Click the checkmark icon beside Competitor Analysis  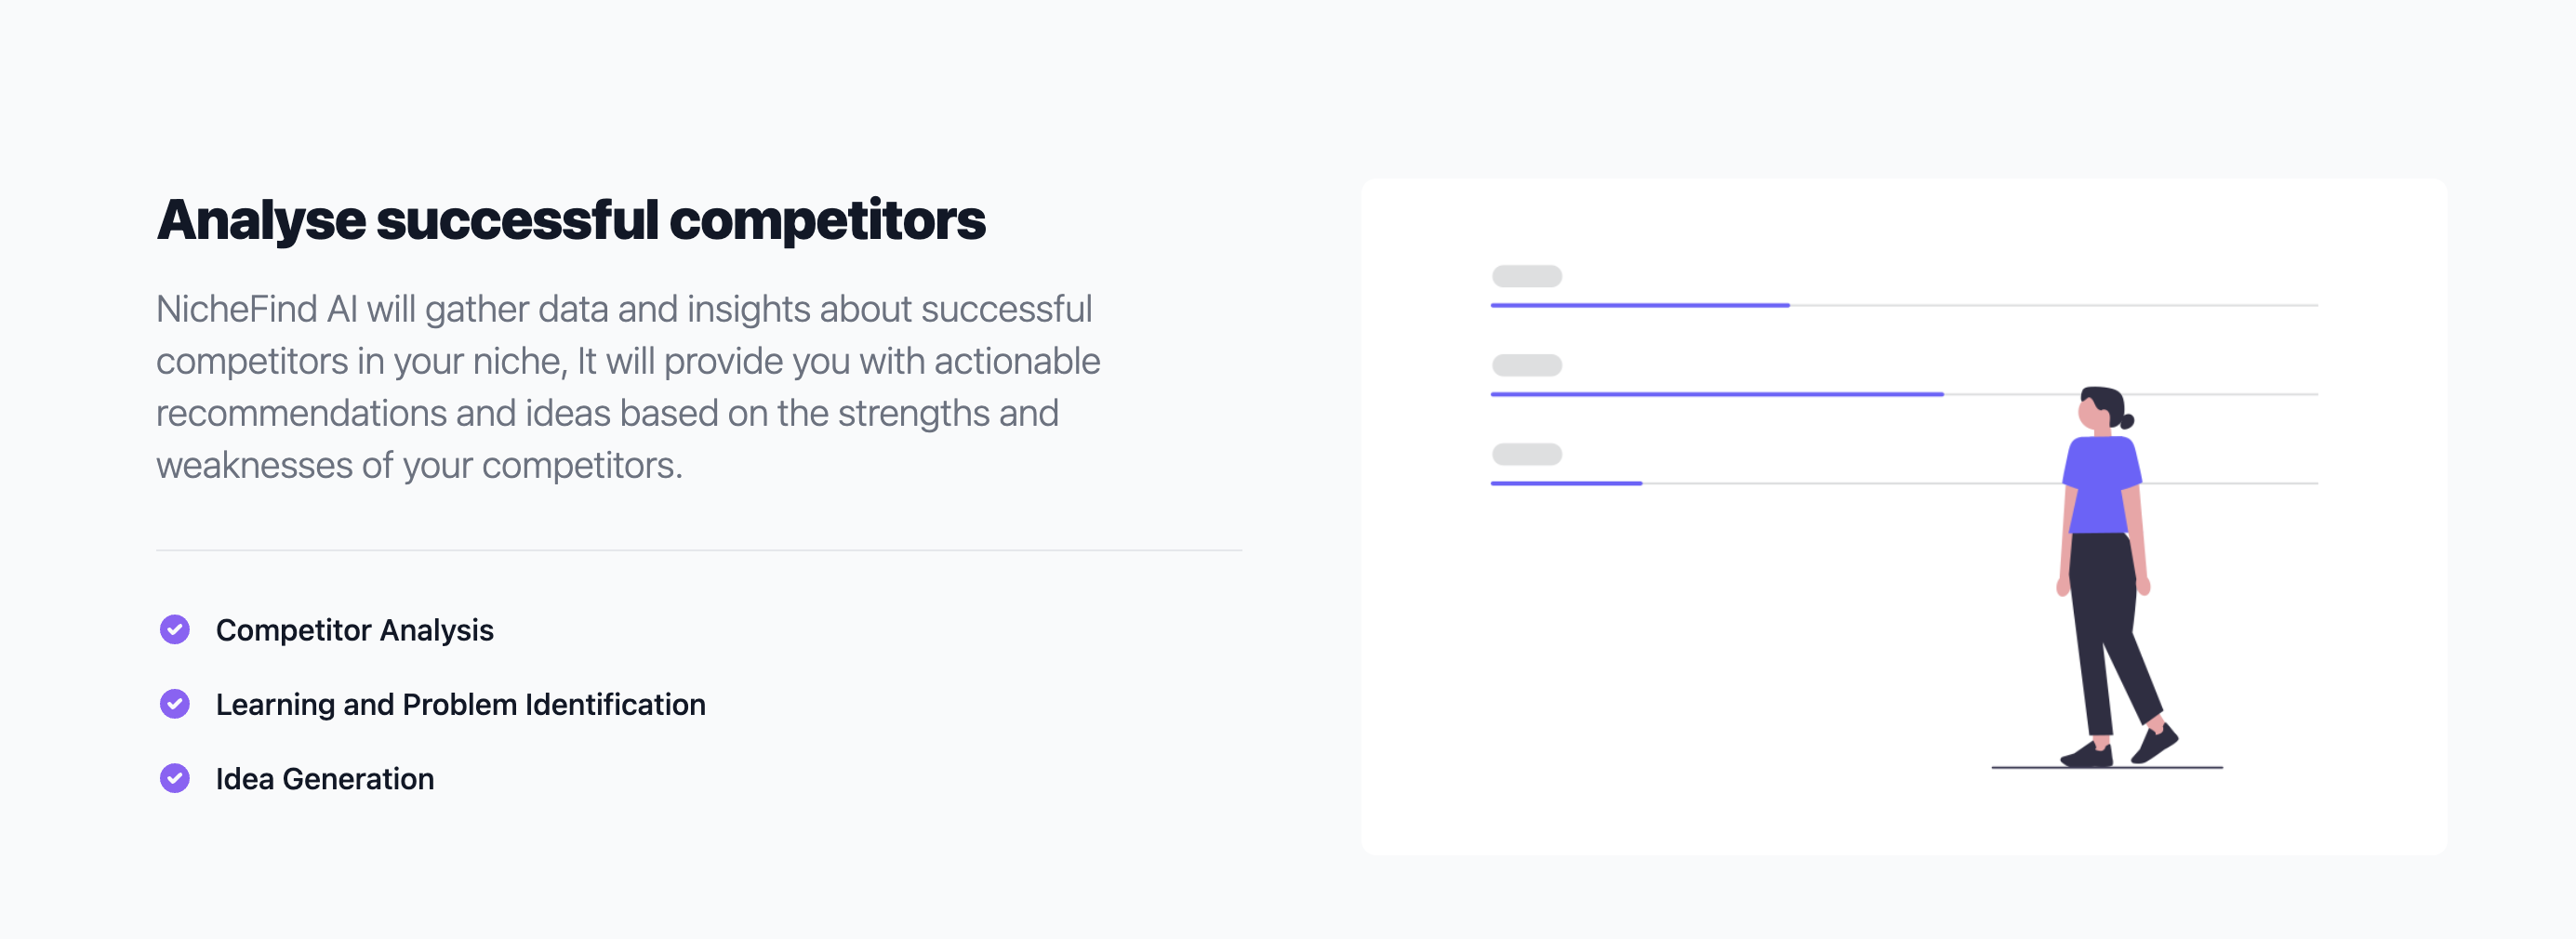(x=175, y=630)
